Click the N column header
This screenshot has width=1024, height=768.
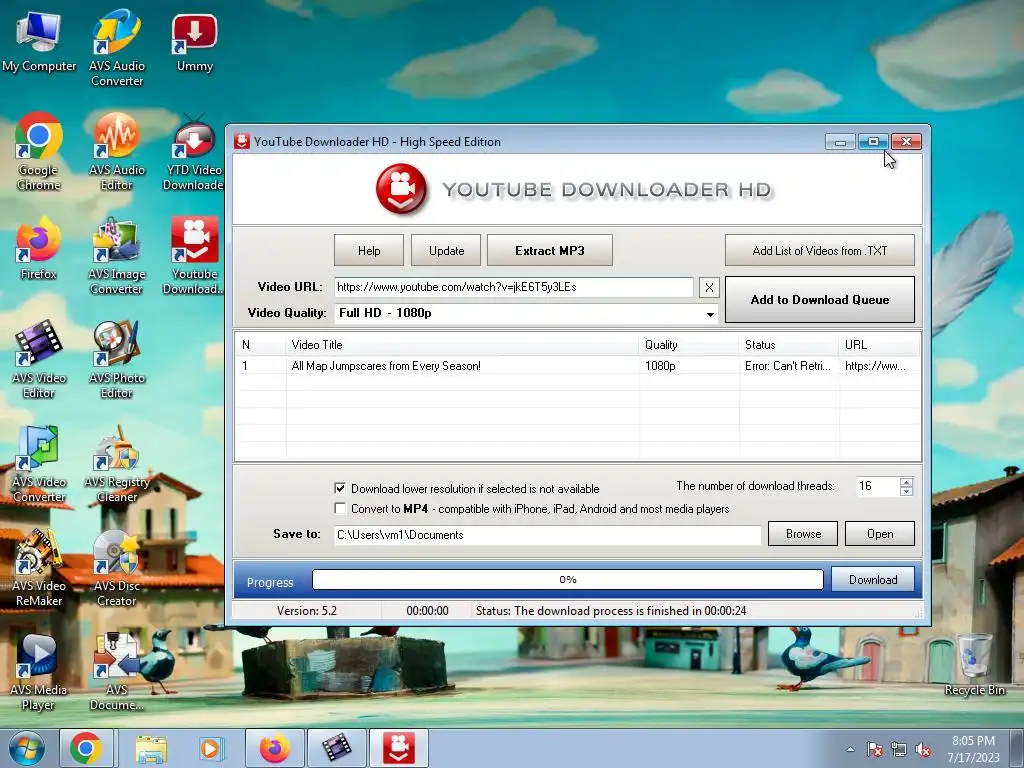261,345
